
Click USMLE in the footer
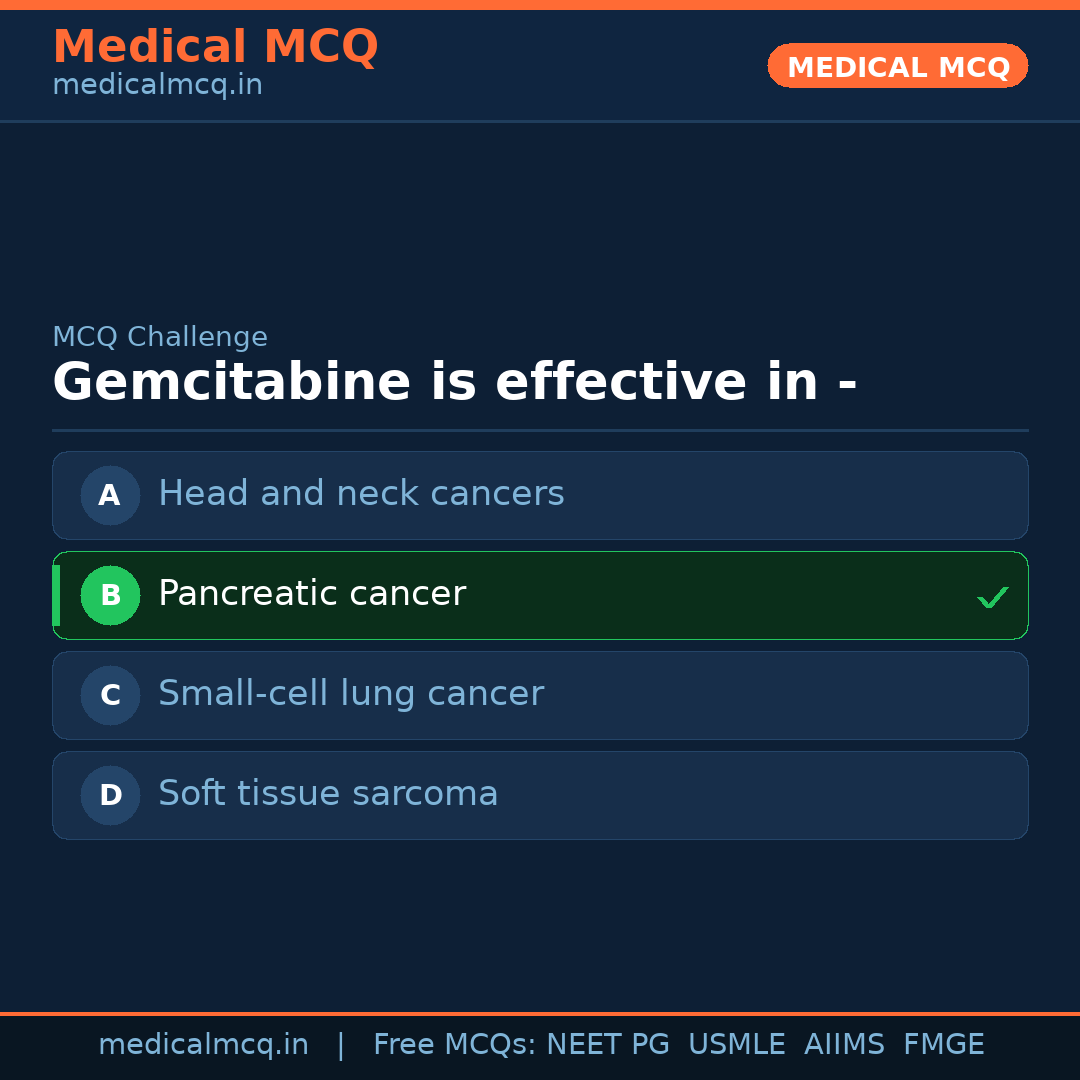pyautogui.click(x=736, y=1045)
